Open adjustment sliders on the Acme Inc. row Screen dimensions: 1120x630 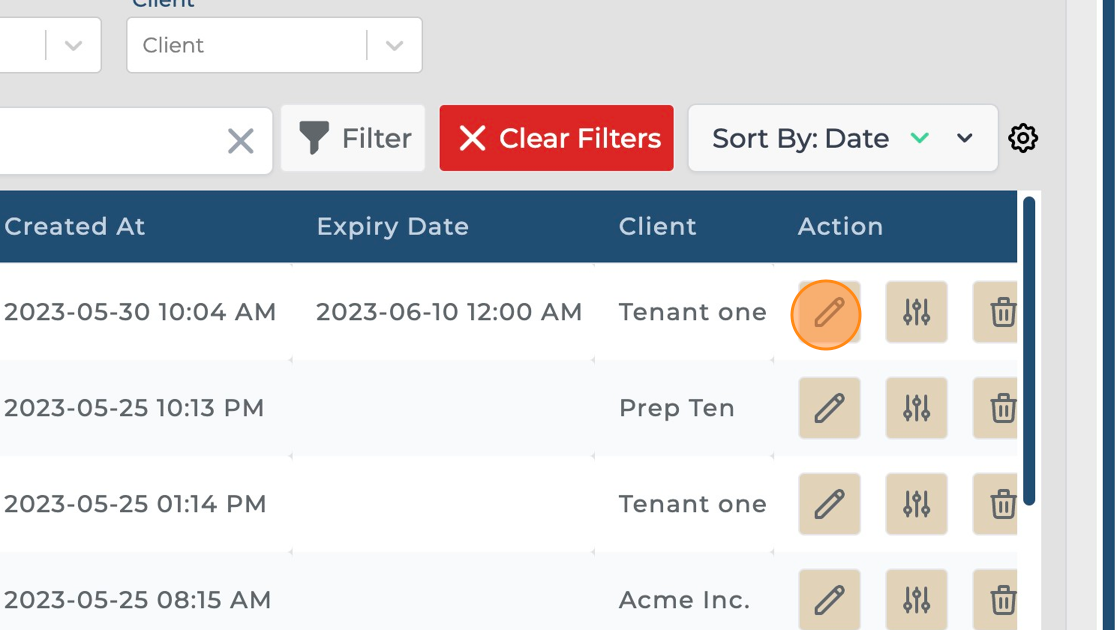tap(917, 599)
